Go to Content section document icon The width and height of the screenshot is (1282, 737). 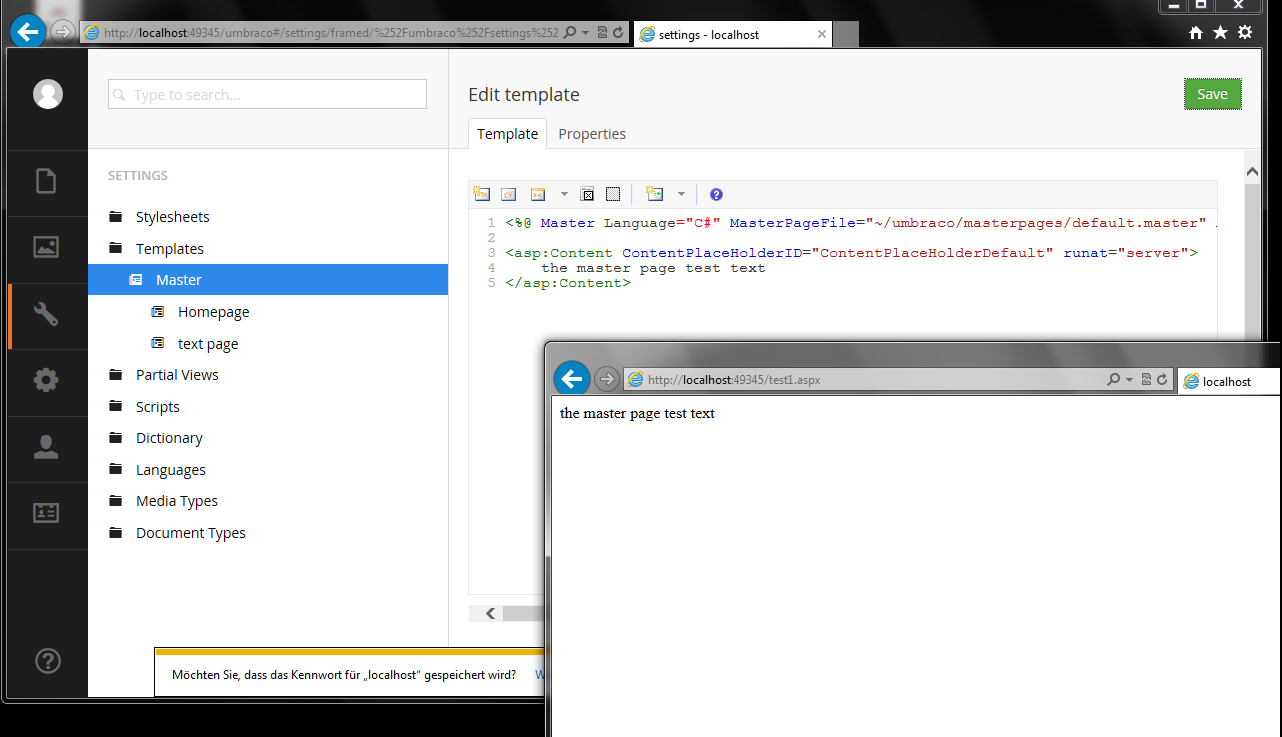coord(46,181)
